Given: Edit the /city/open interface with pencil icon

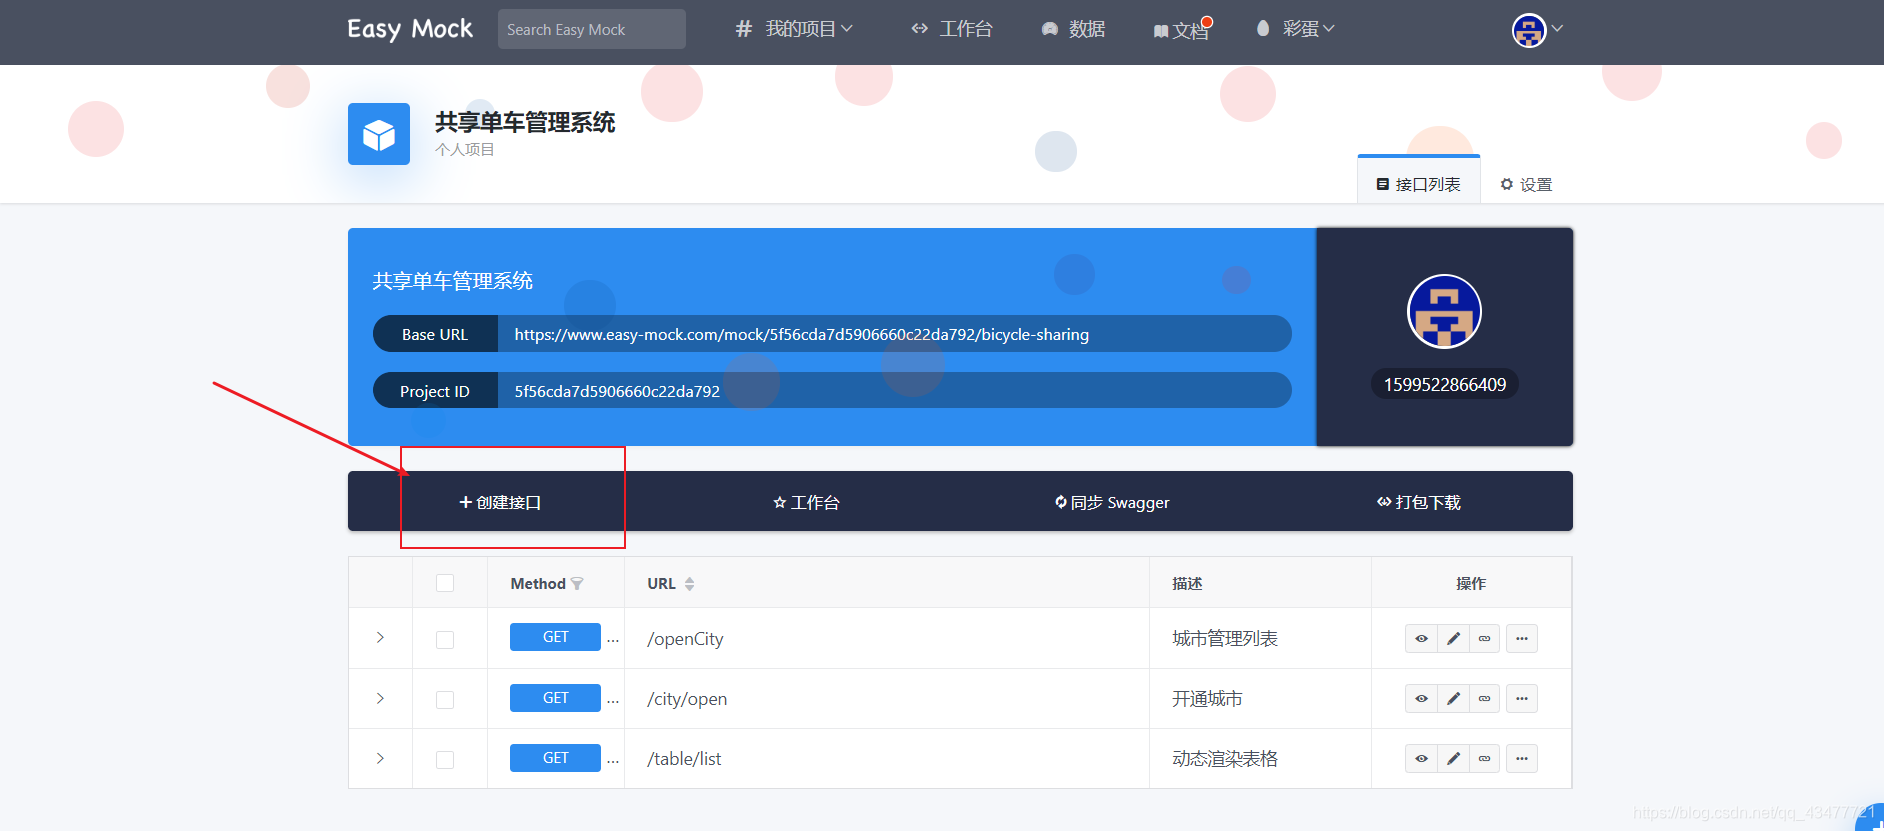Looking at the screenshot, I should pyautogui.click(x=1453, y=698).
